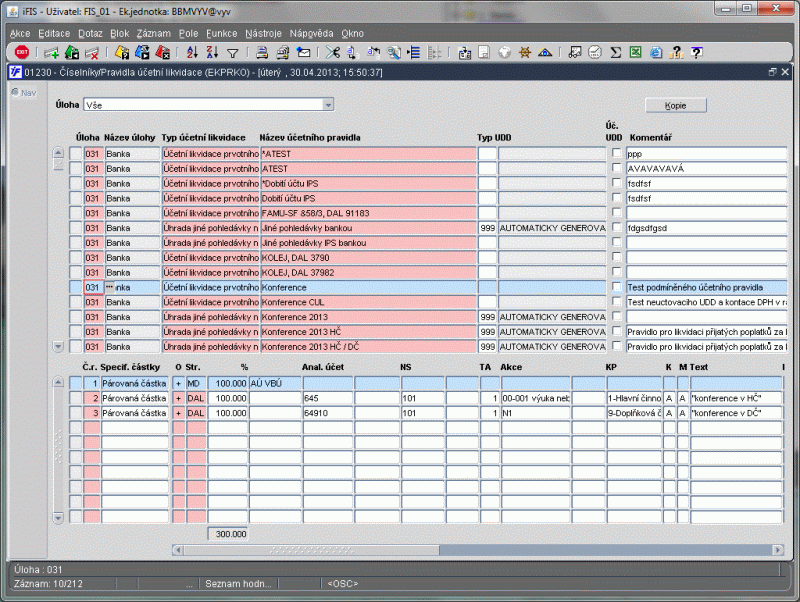This screenshot has width=800, height=602.
Task: Click the Kopie button
Action: pos(676,105)
